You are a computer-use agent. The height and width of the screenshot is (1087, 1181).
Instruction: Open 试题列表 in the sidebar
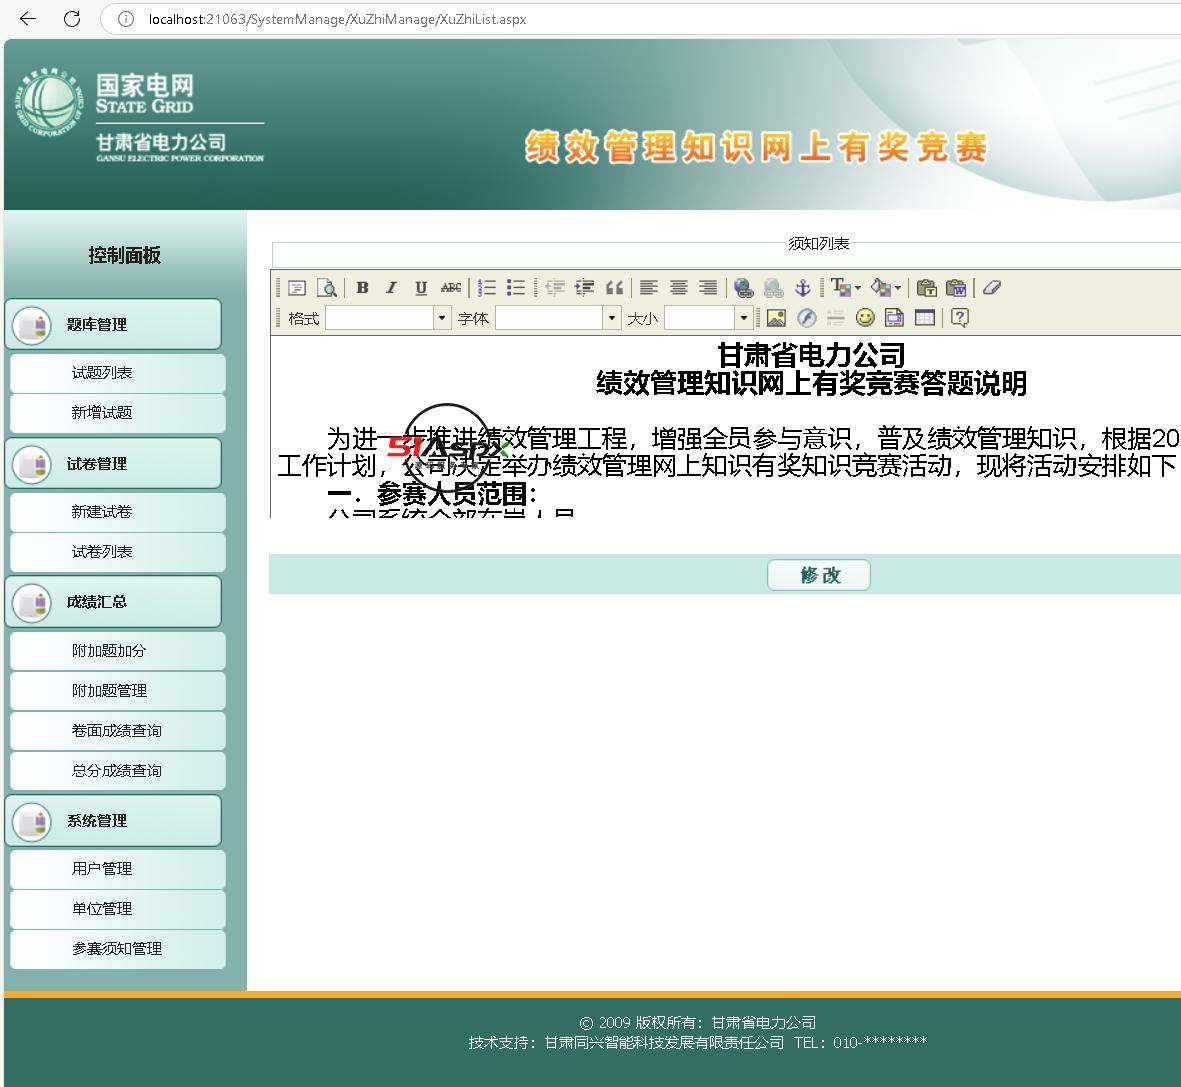click(x=102, y=373)
